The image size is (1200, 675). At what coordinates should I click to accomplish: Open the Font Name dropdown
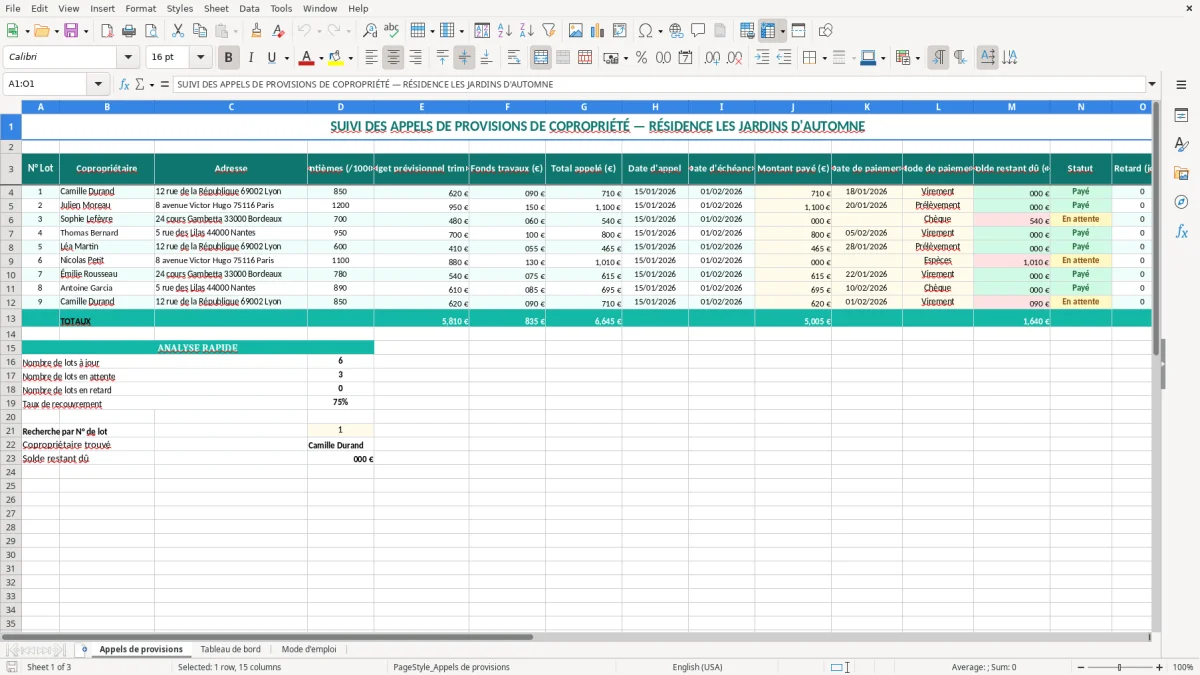(128, 58)
